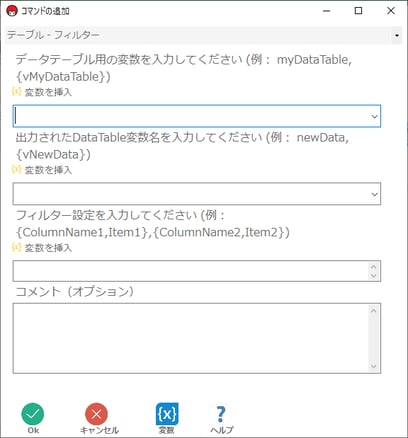408x438 pixels.
Task: Click the up arrow on comment box scrollbar
Action: [x=373, y=310]
